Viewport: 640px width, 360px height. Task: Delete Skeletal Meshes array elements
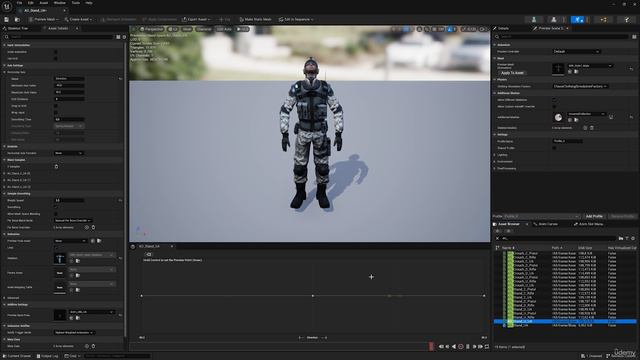tap(591, 128)
